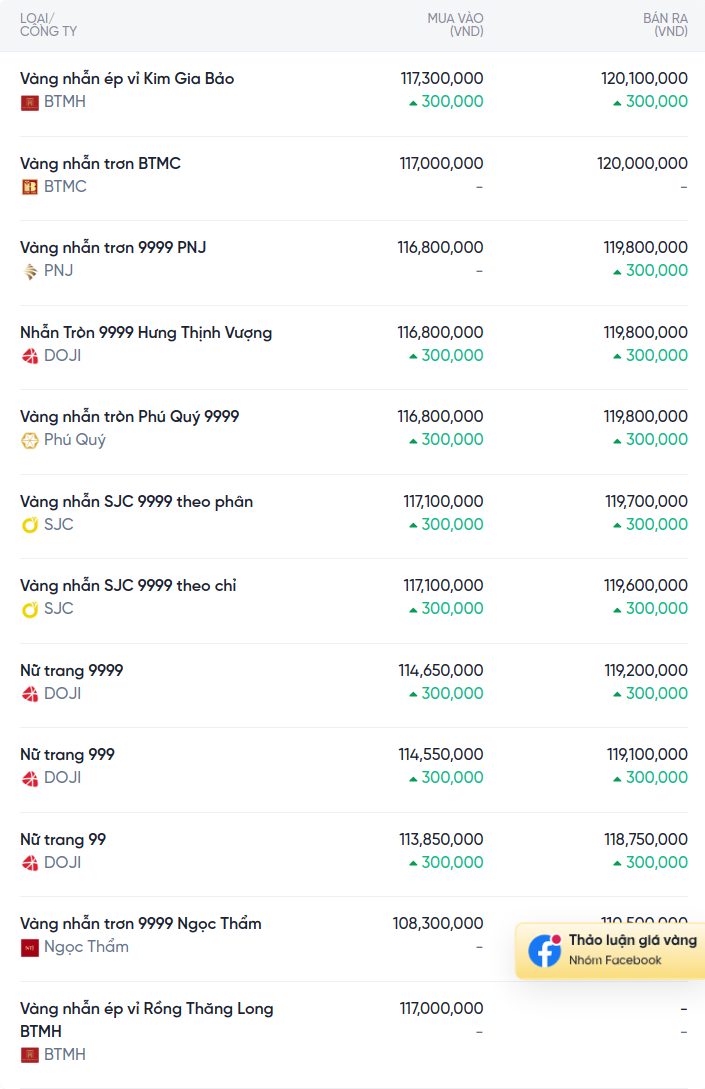Open Nhẫn Tròn 9999 Hưng Thịnh Vượng
705x1089 pixels.
[x=146, y=333]
